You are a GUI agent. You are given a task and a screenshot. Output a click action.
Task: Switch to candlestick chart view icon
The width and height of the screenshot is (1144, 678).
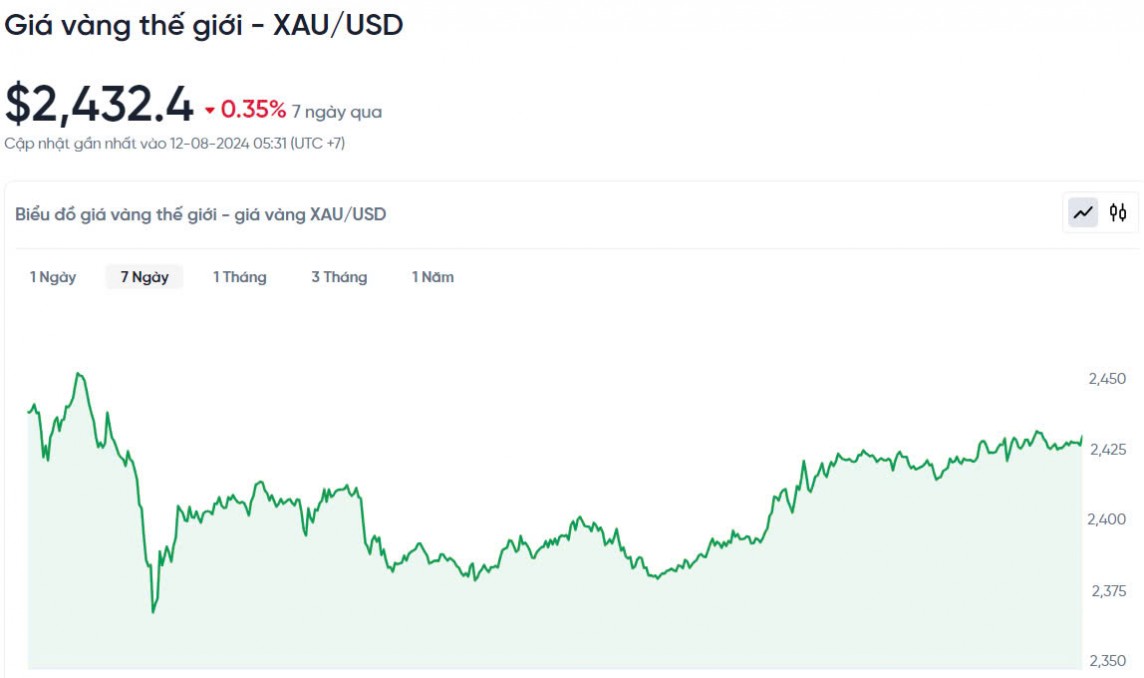(x=1118, y=212)
